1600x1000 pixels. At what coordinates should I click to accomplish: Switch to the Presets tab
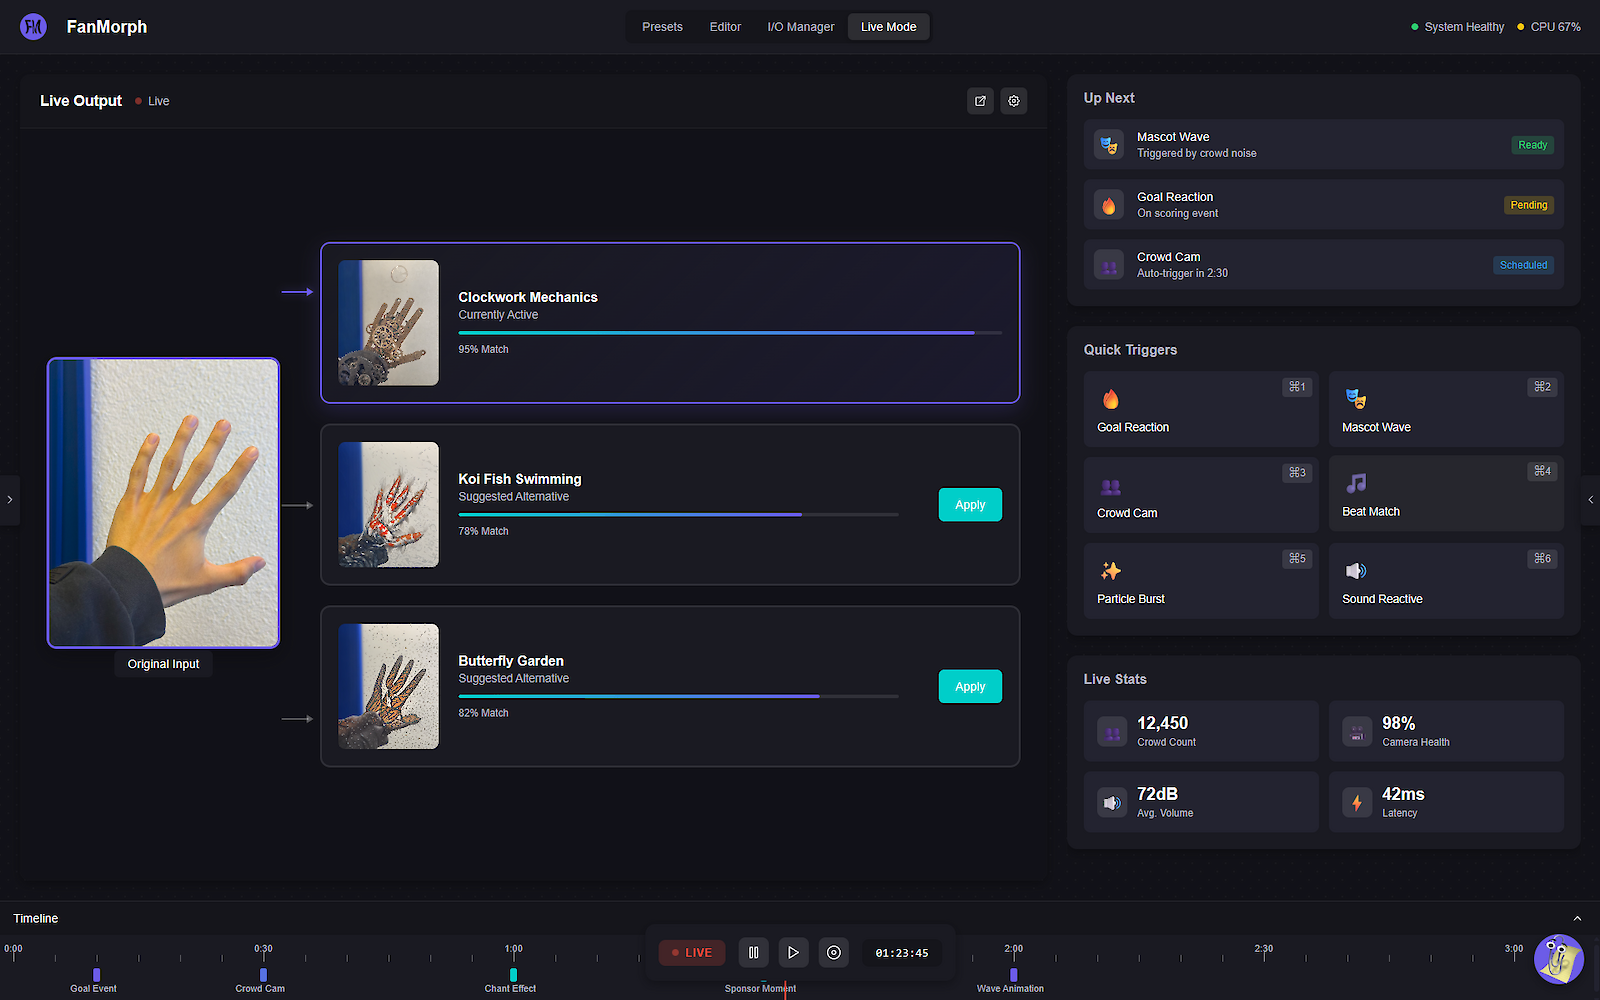[x=662, y=27]
